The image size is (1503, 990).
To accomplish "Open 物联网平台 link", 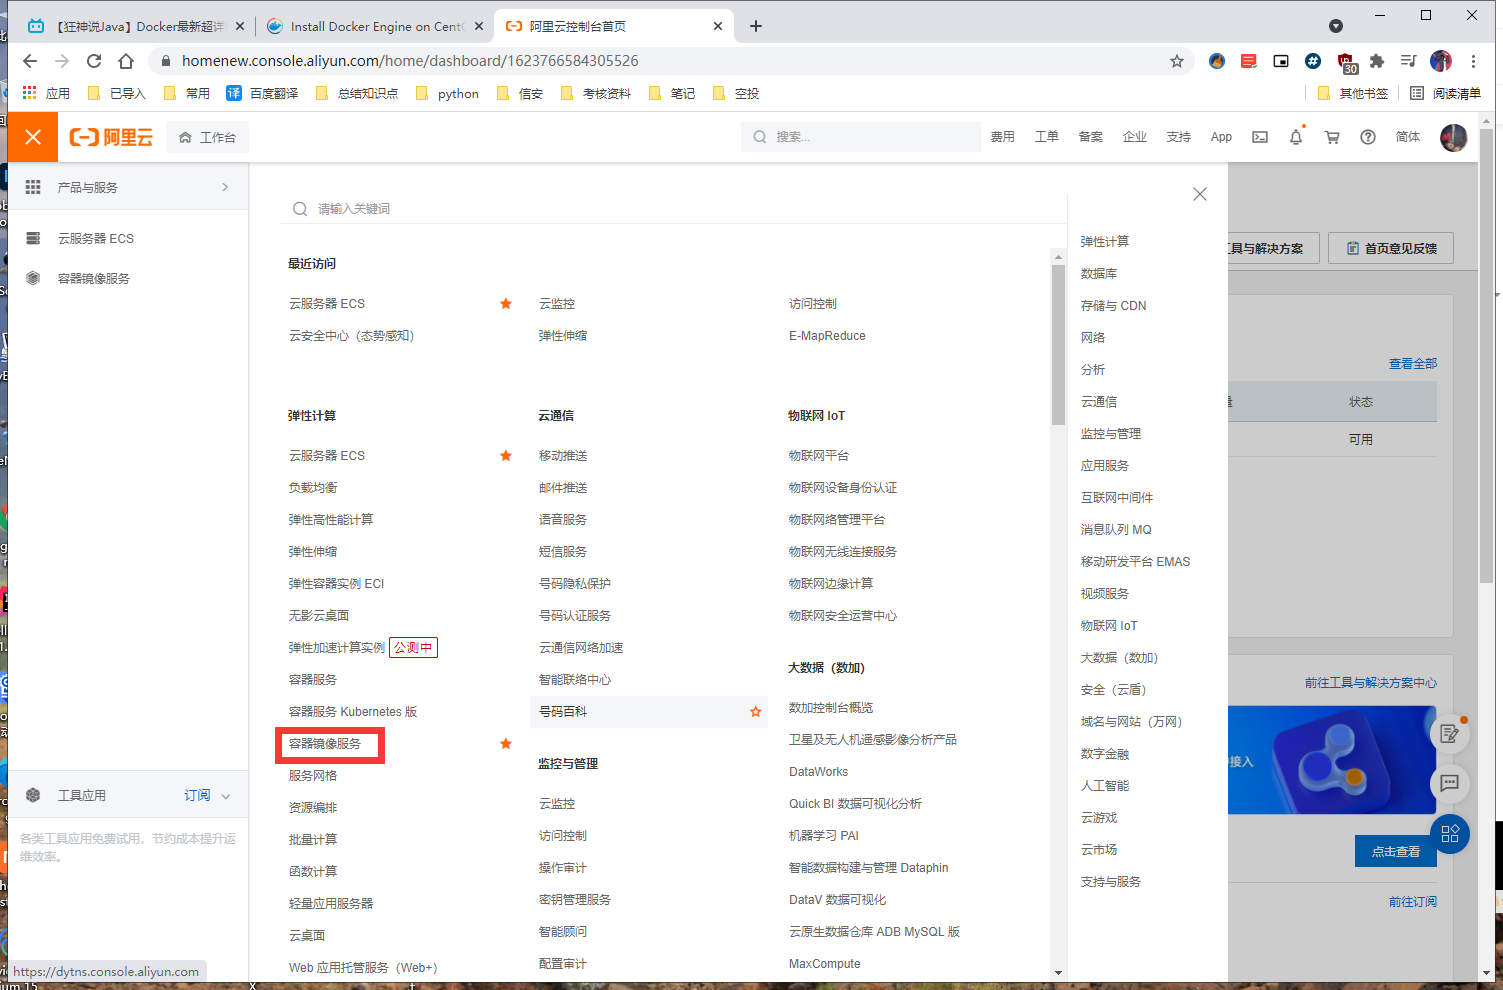I will click(819, 456).
